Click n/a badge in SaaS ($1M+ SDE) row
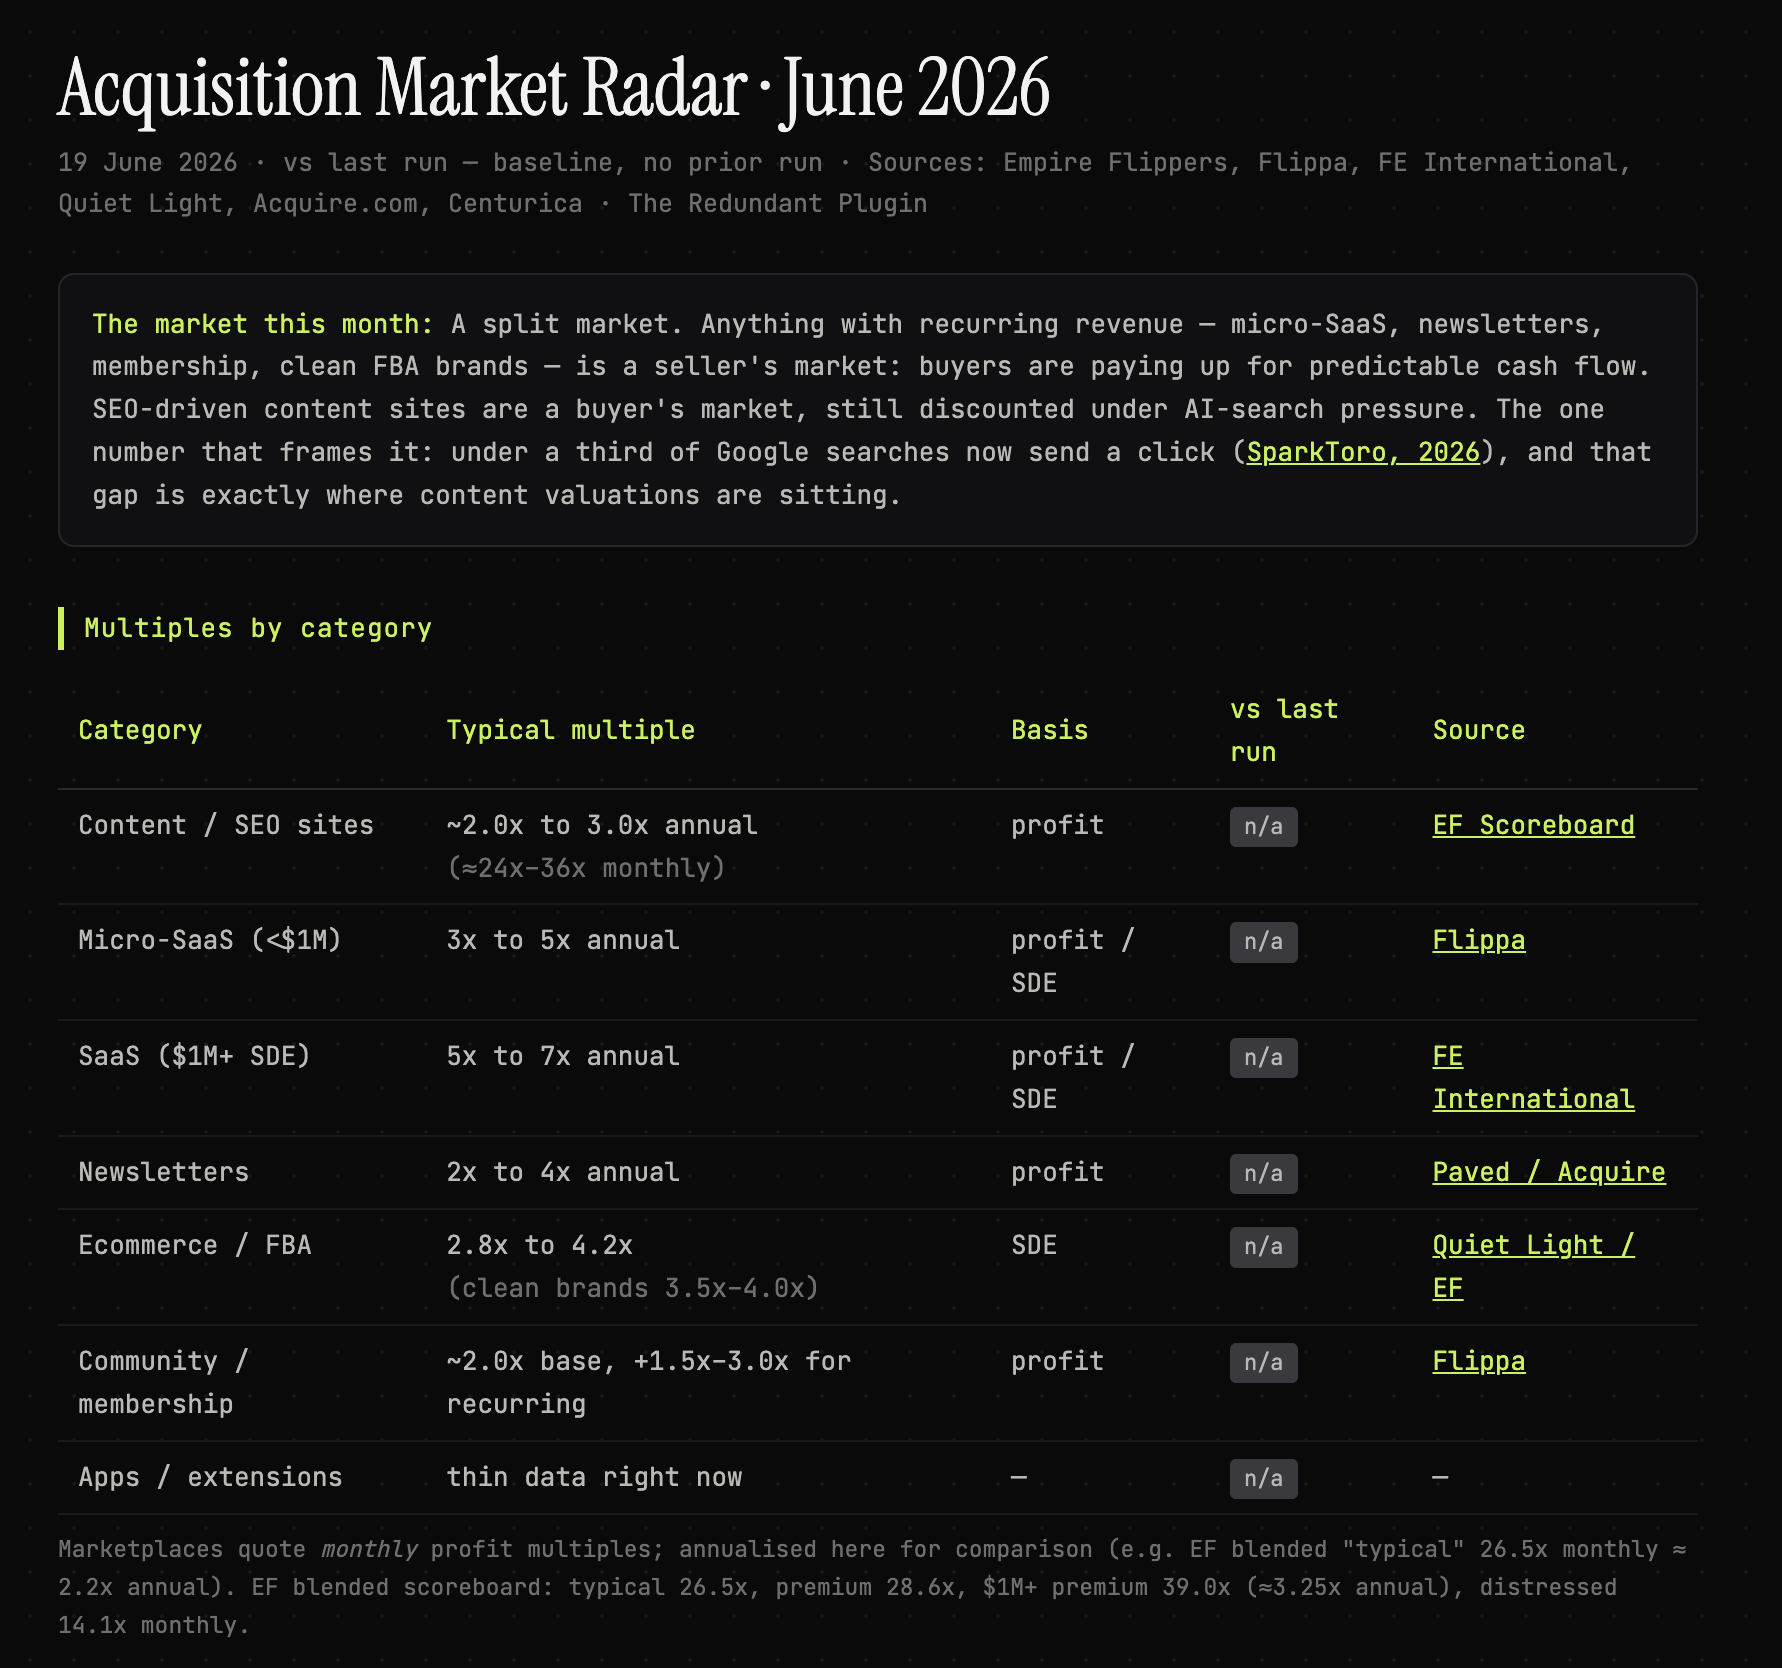The width and height of the screenshot is (1782, 1668). [x=1264, y=1058]
